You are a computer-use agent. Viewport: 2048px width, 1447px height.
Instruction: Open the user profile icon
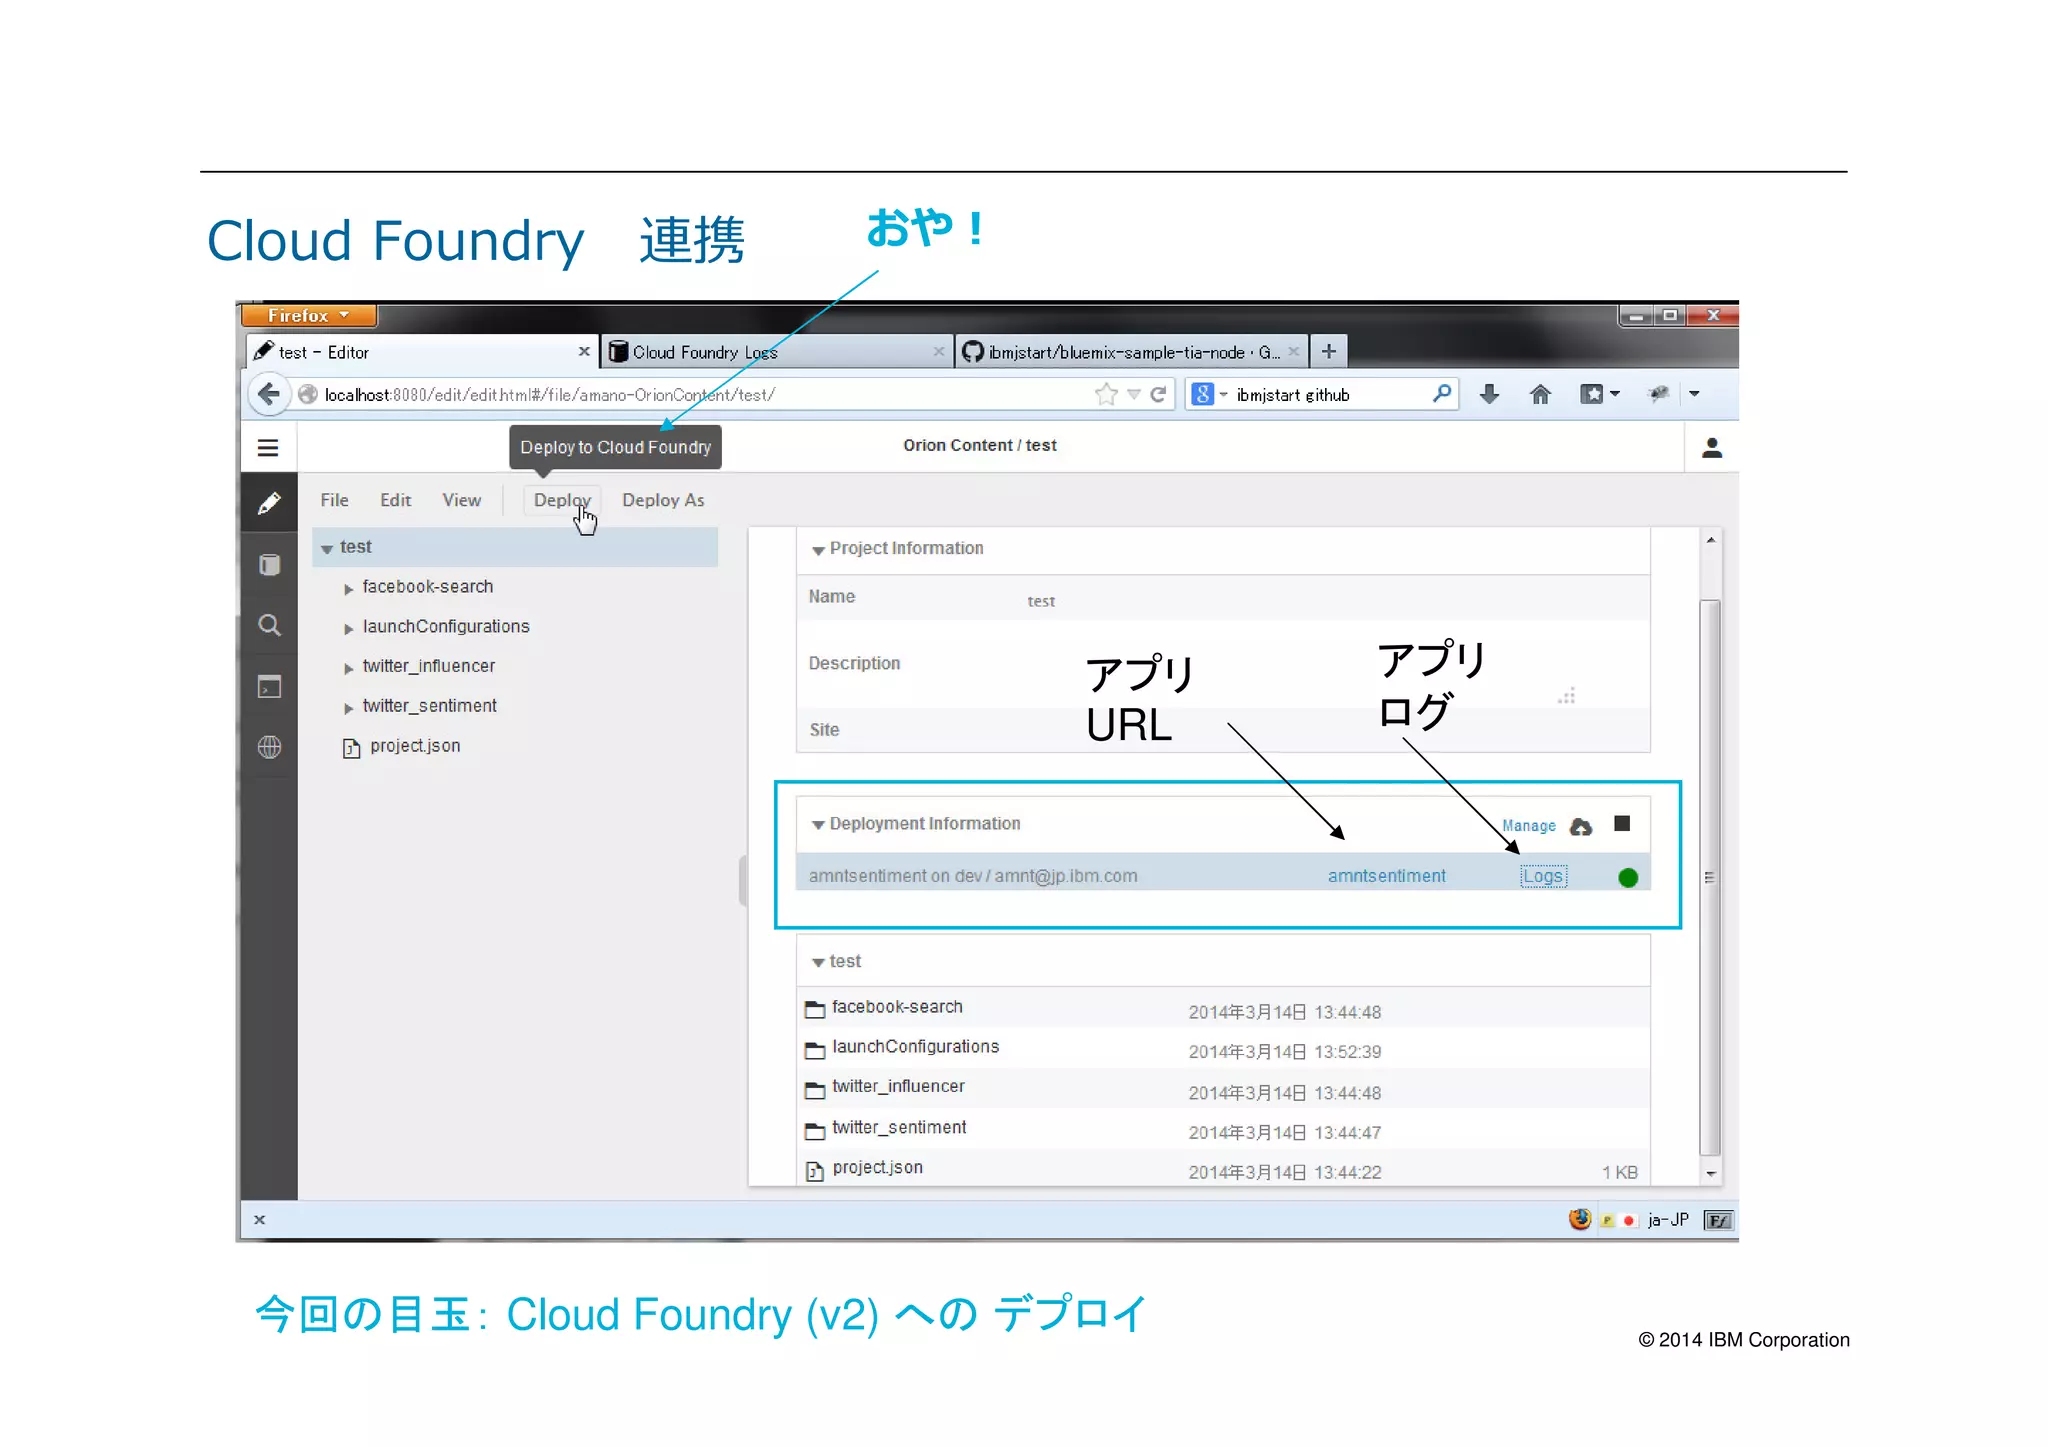(x=1712, y=448)
